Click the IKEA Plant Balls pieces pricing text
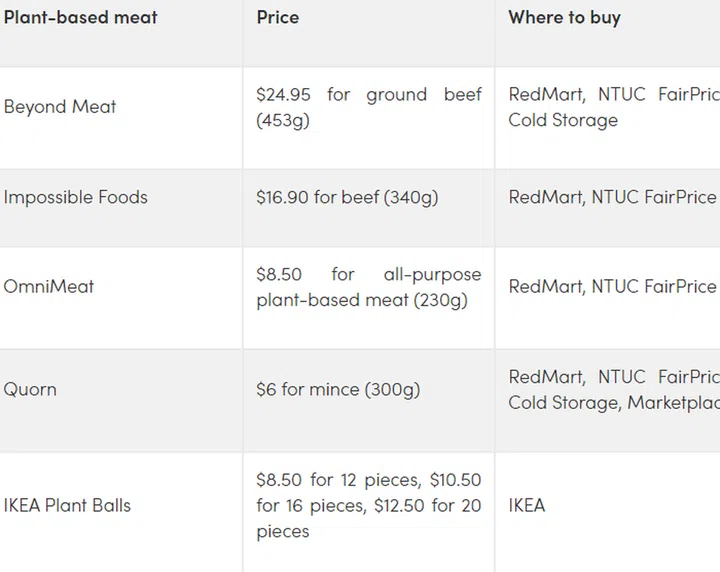Image resolution: width=720 pixels, height=572 pixels. 368,505
